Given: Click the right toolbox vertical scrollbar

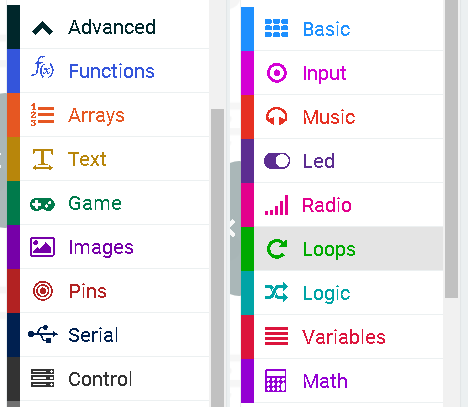Looking at the screenshot, I should pos(452,148).
